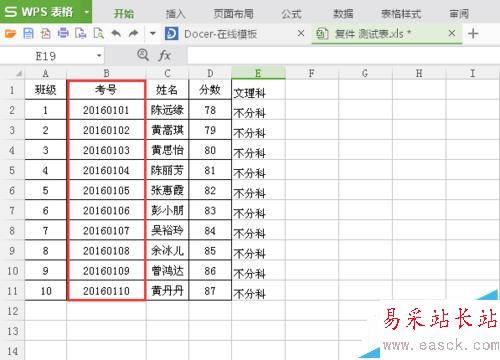Viewport: 500px width, 360px height.
Task: Open the 表格样式 ribbon tab
Action: (401, 14)
